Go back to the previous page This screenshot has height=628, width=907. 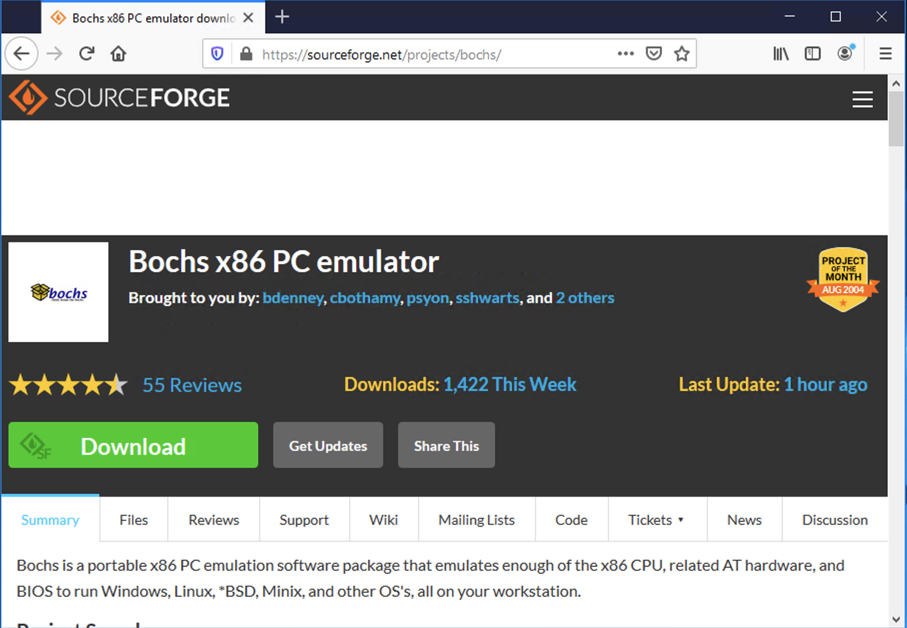pos(21,54)
